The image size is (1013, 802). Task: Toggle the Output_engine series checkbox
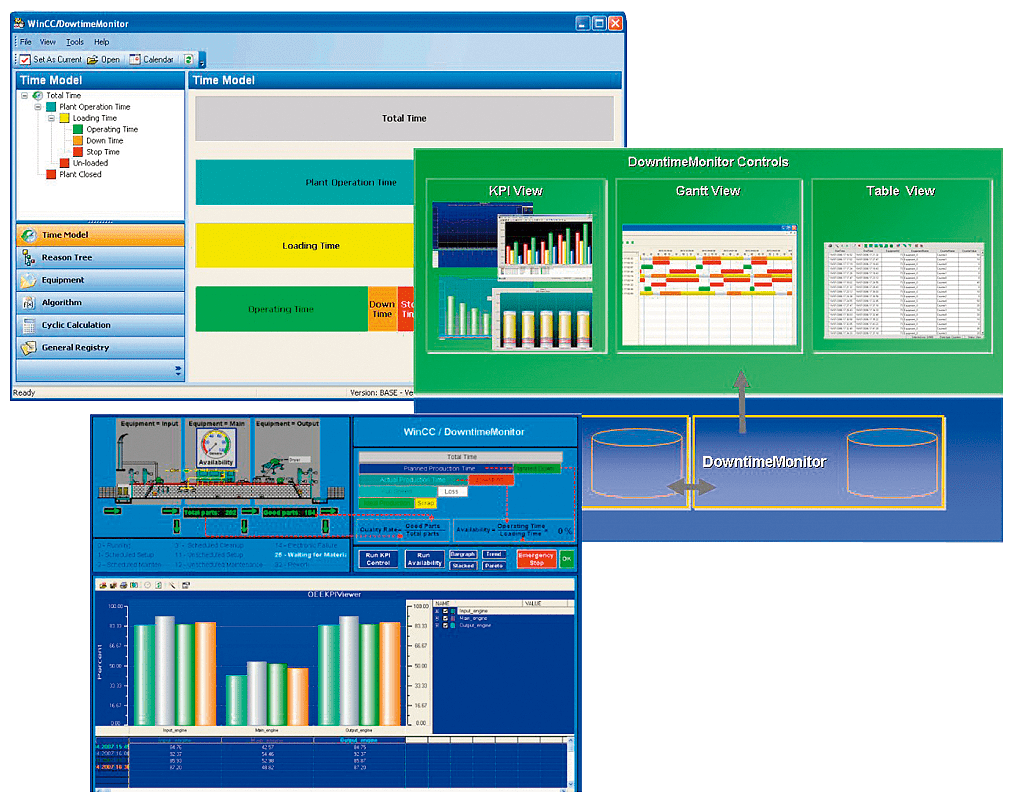[445, 625]
